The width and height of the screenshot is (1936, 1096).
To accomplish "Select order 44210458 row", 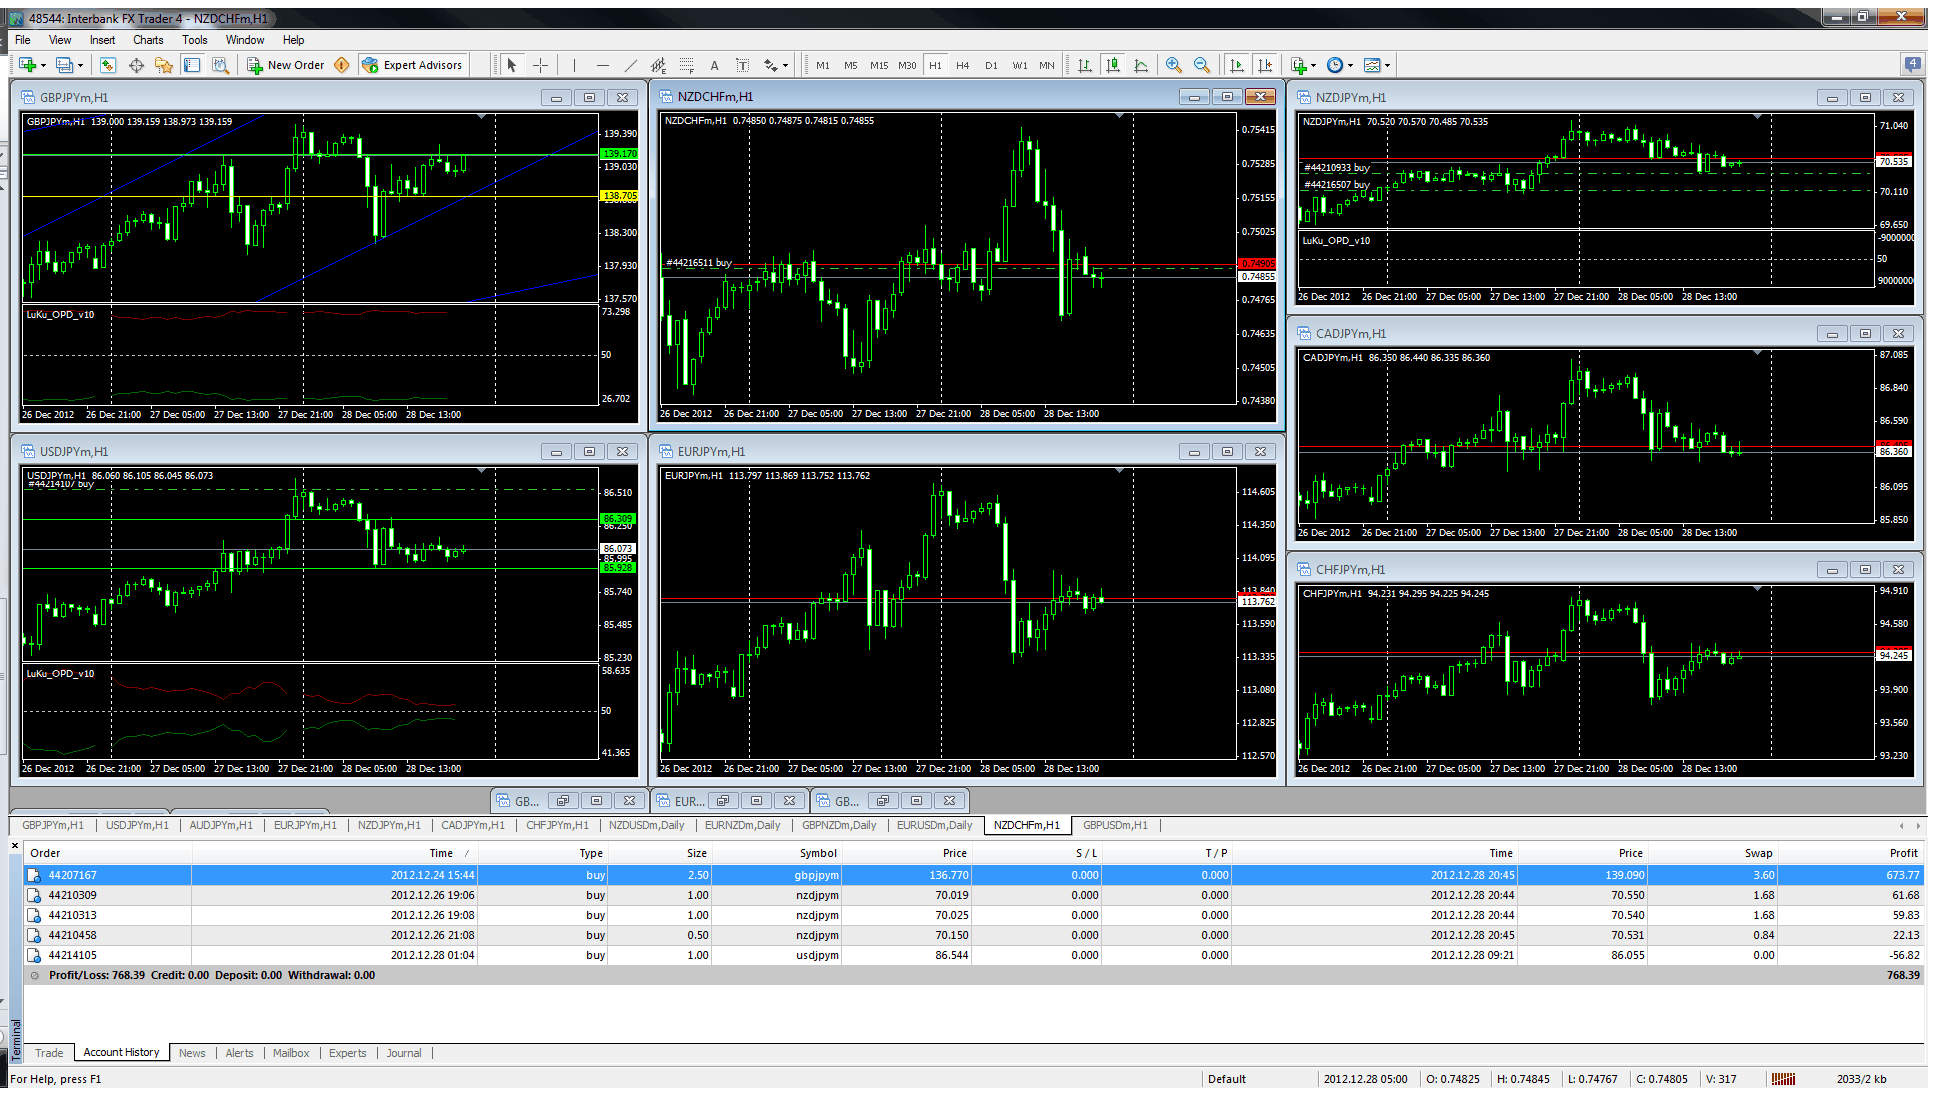I will coord(973,935).
